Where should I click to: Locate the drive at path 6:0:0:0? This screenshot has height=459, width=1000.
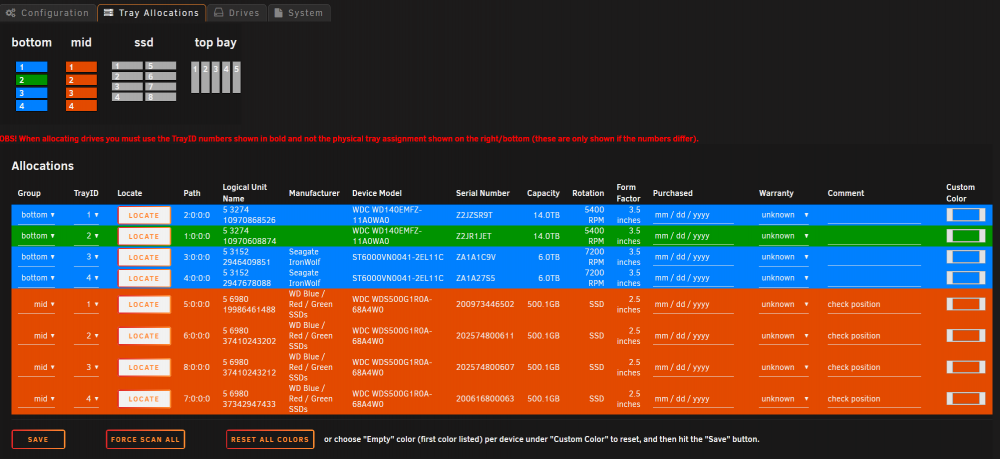(x=144, y=336)
